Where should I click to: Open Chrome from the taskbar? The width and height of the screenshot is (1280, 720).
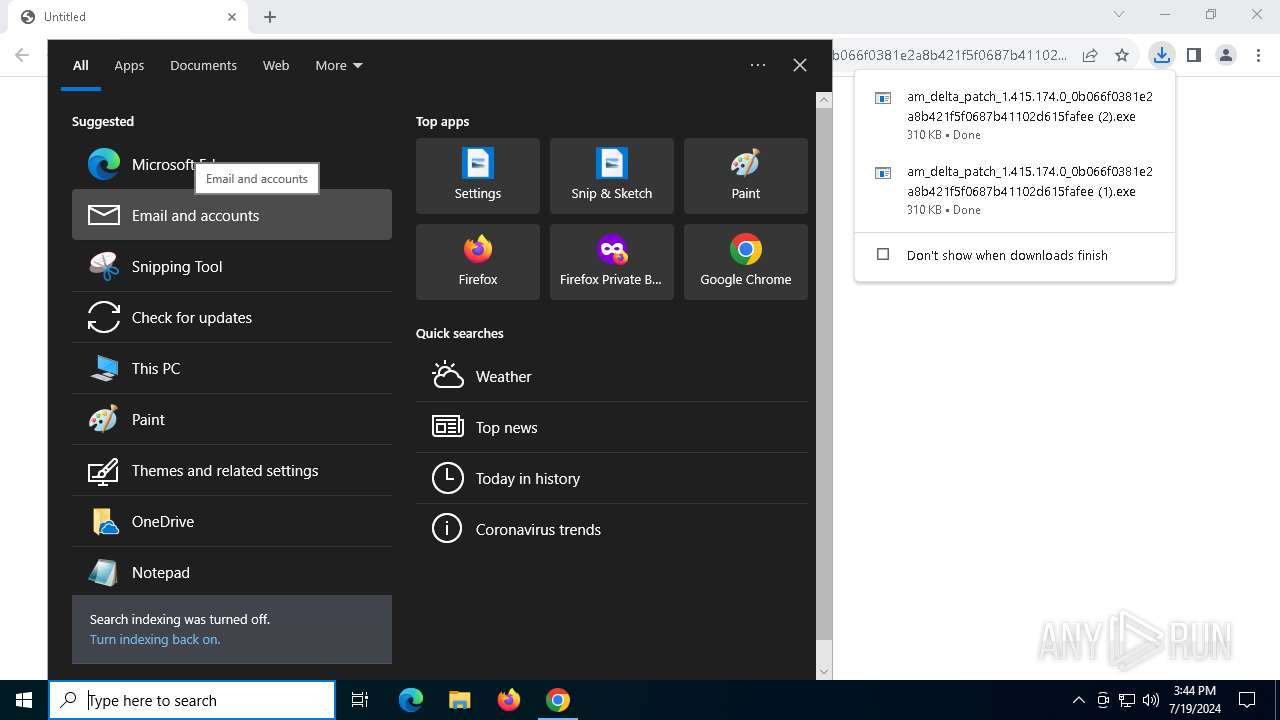click(558, 700)
